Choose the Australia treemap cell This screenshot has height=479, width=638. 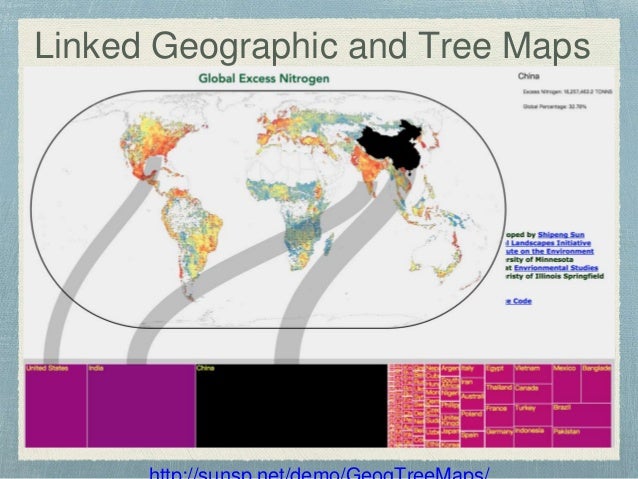coord(472,401)
